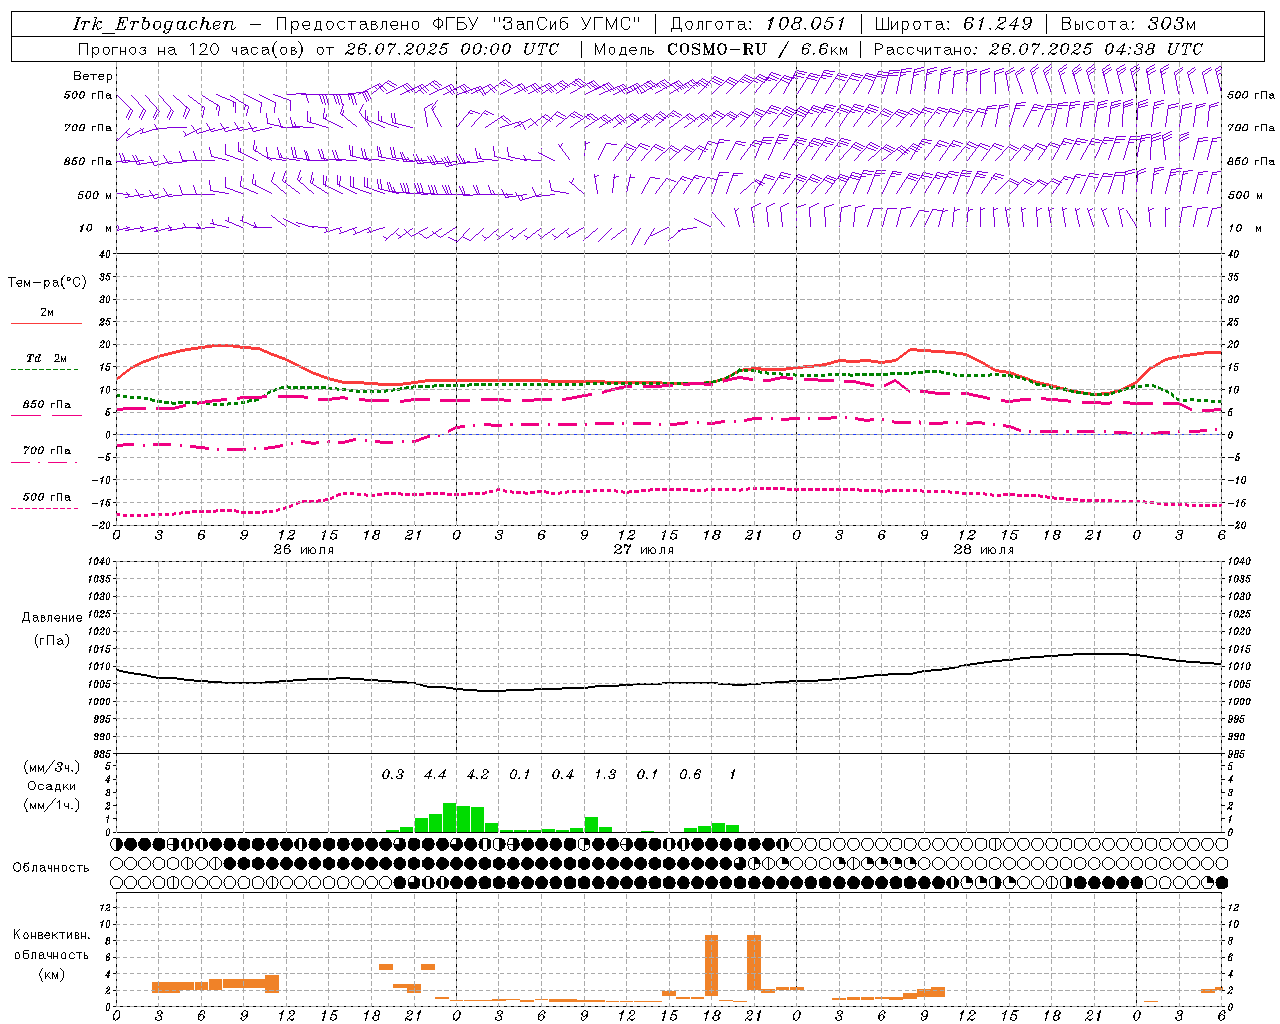The height and width of the screenshot is (1024, 1280).
Task: Select the Широта: 61.249 value
Action: 953,24
